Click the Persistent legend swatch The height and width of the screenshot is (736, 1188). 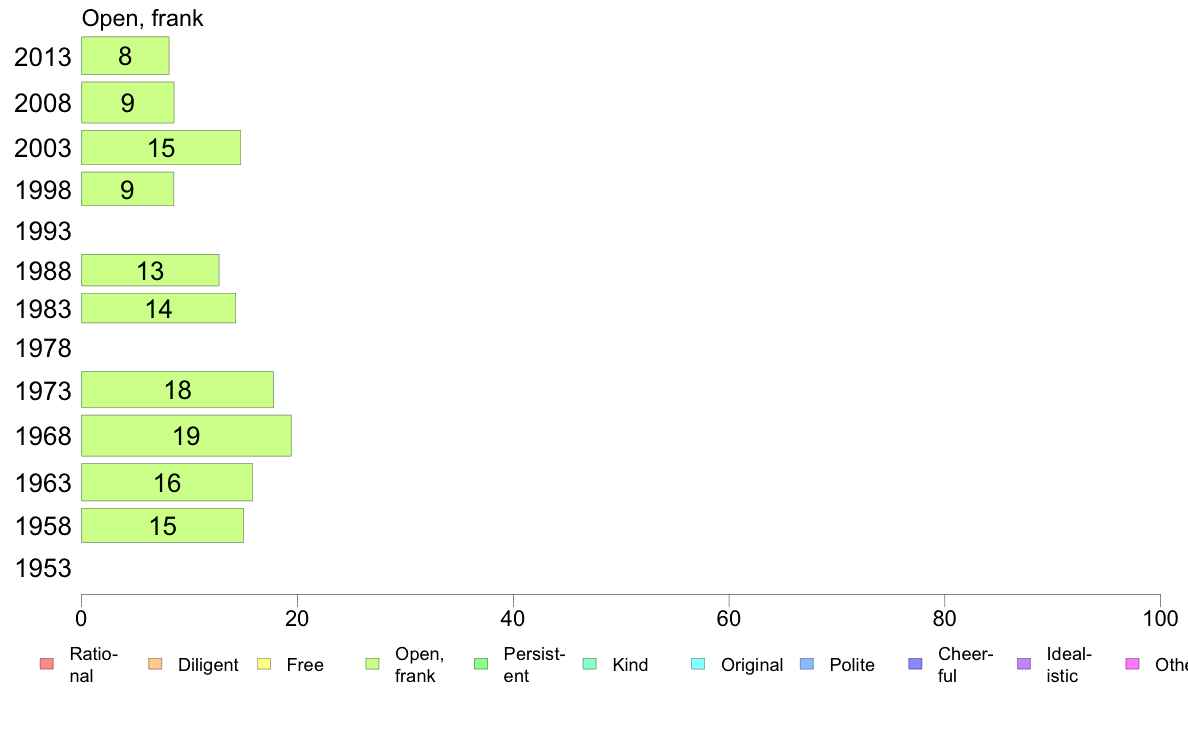pos(481,664)
